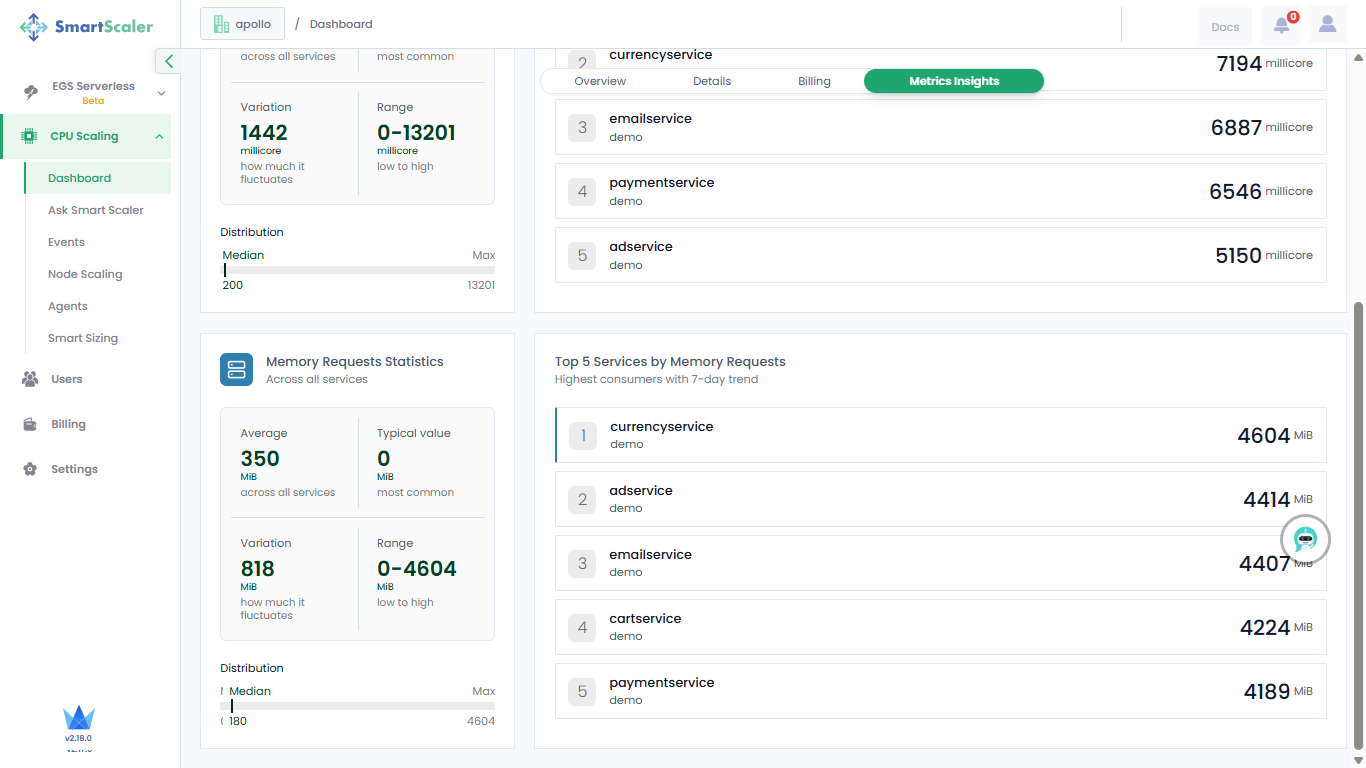1366x768 pixels.
Task: Open Node Scaling in the sidebar
Action: [85, 274]
